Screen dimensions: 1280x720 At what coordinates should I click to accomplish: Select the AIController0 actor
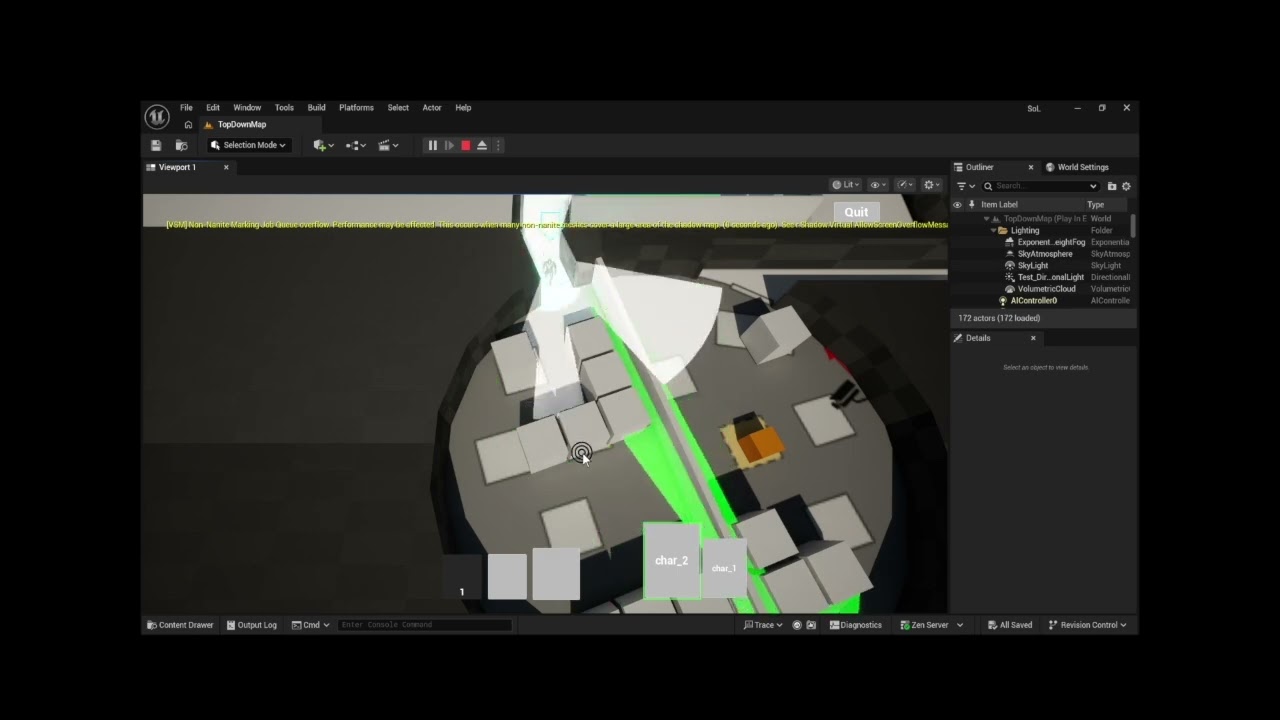point(1041,301)
